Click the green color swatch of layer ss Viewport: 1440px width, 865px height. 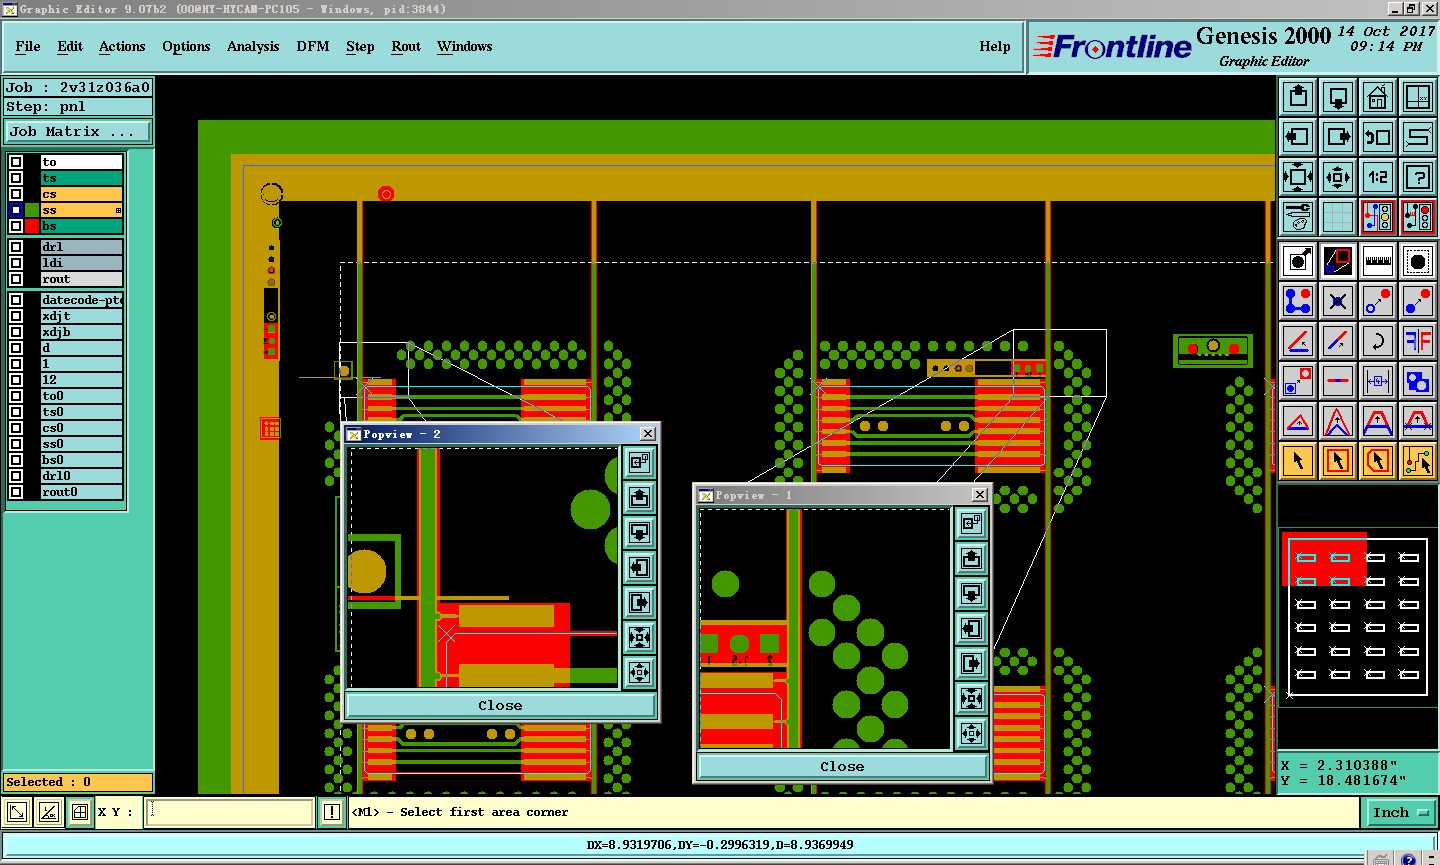pyautogui.click(x=32, y=210)
